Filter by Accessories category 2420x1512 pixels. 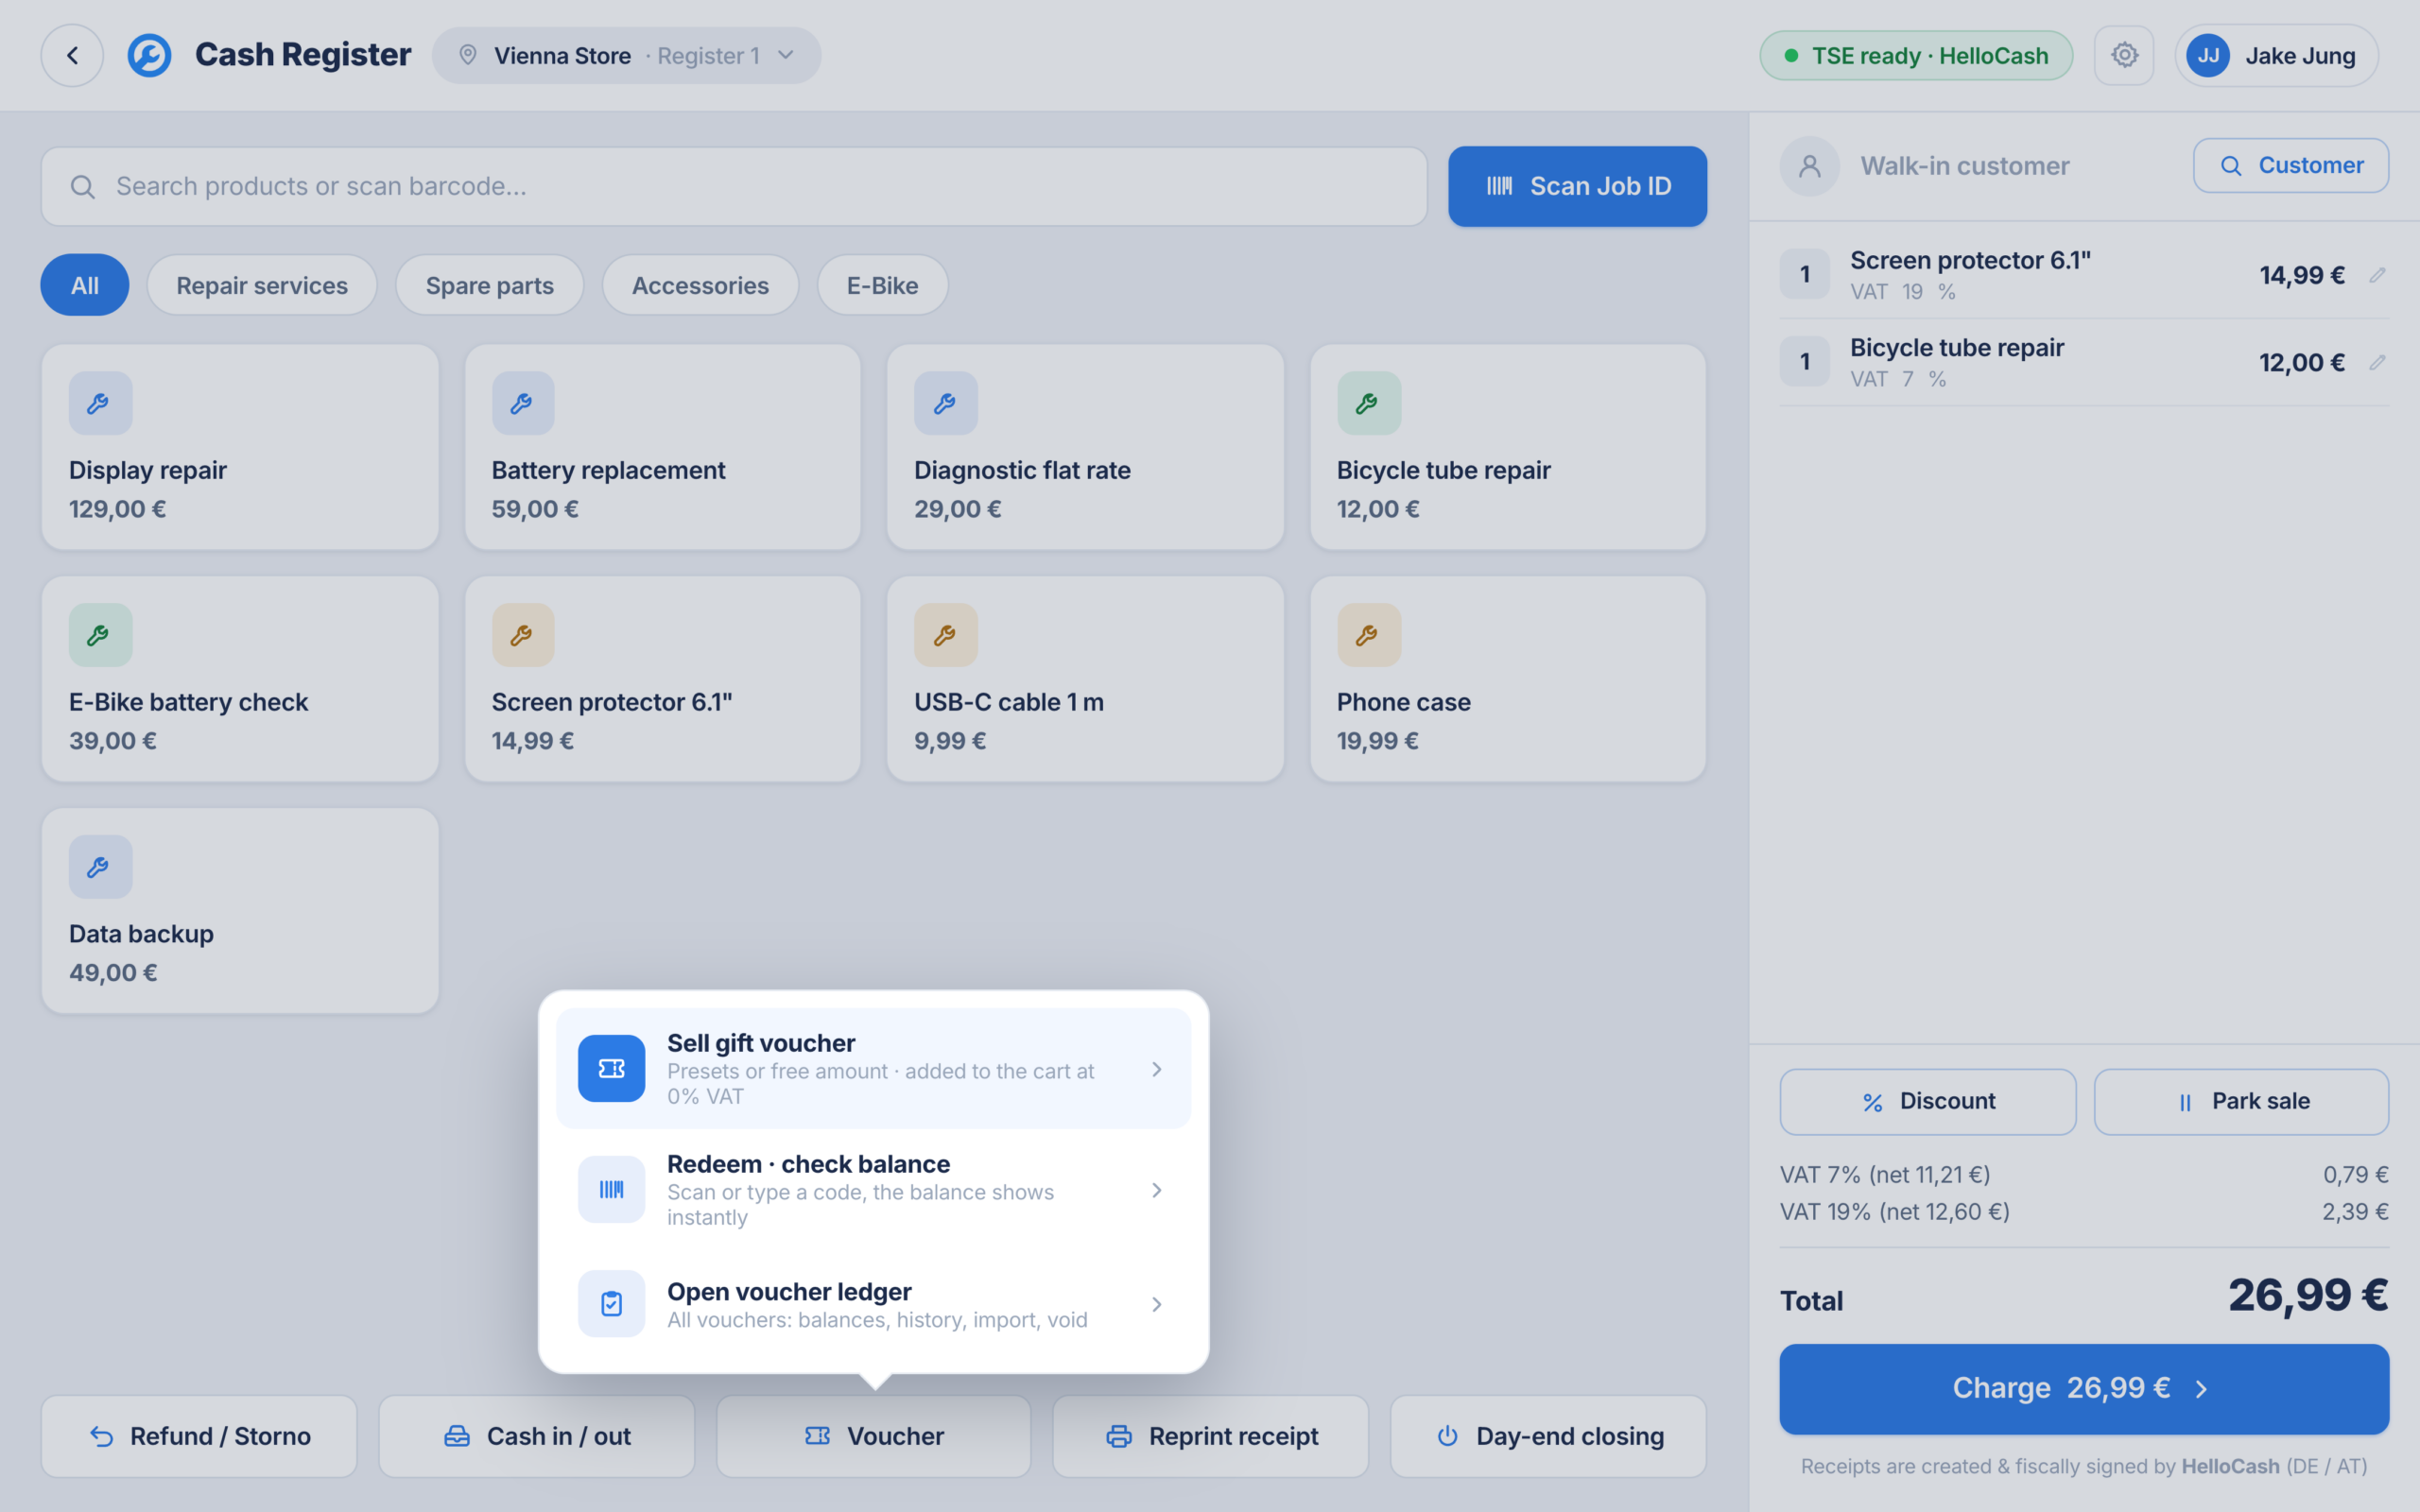click(700, 285)
